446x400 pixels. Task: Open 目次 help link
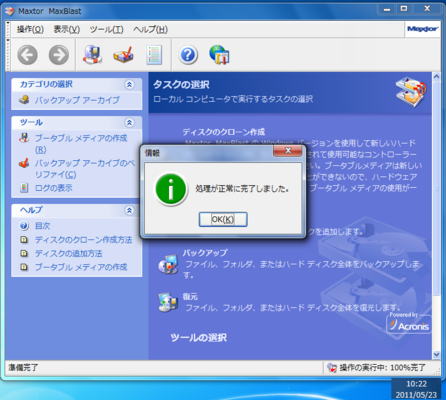42,226
